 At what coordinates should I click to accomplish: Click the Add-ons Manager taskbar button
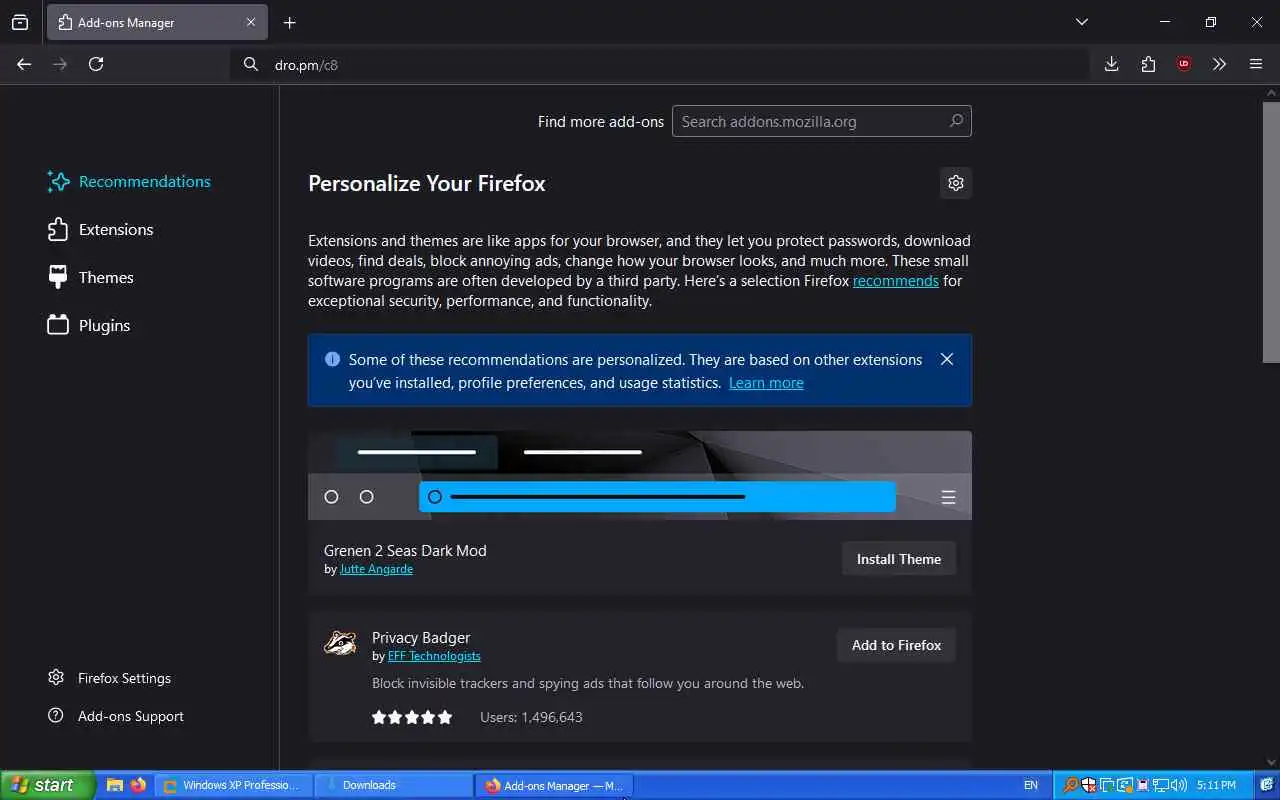(x=554, y=785)
